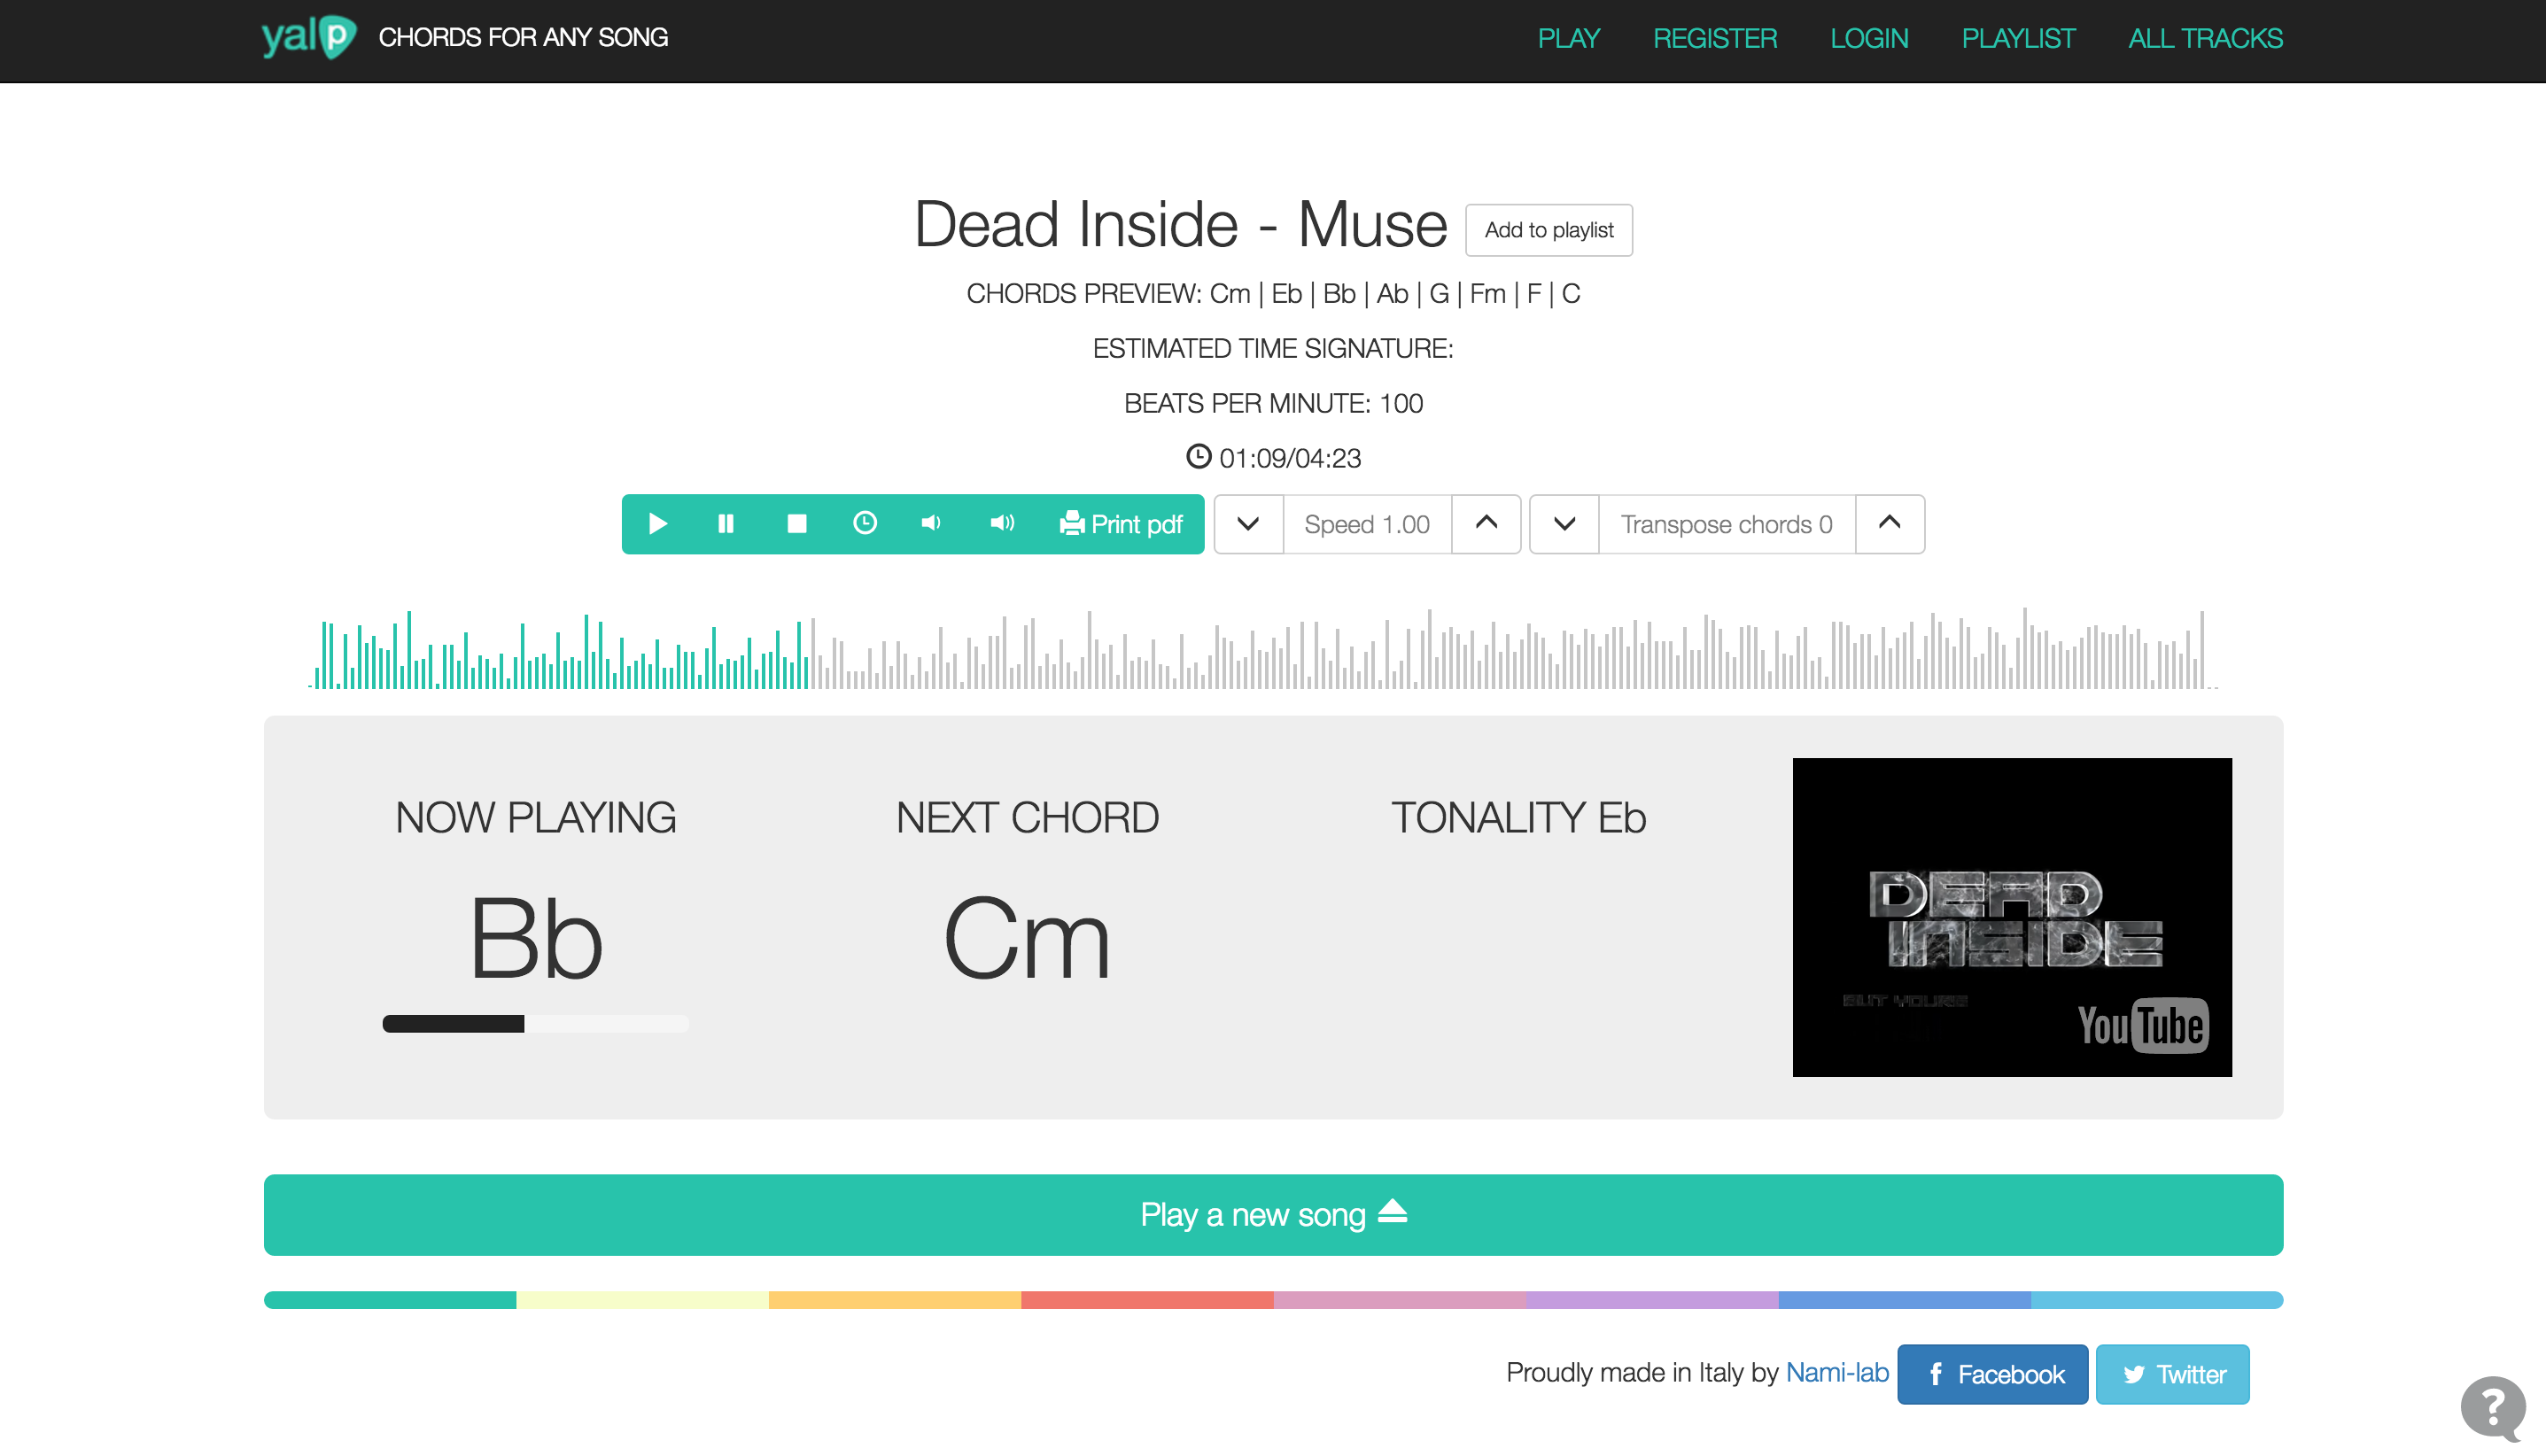Open the PLAYLIST page
This screenshot has width=2546, height=1456.
(x=2018, y=38)
